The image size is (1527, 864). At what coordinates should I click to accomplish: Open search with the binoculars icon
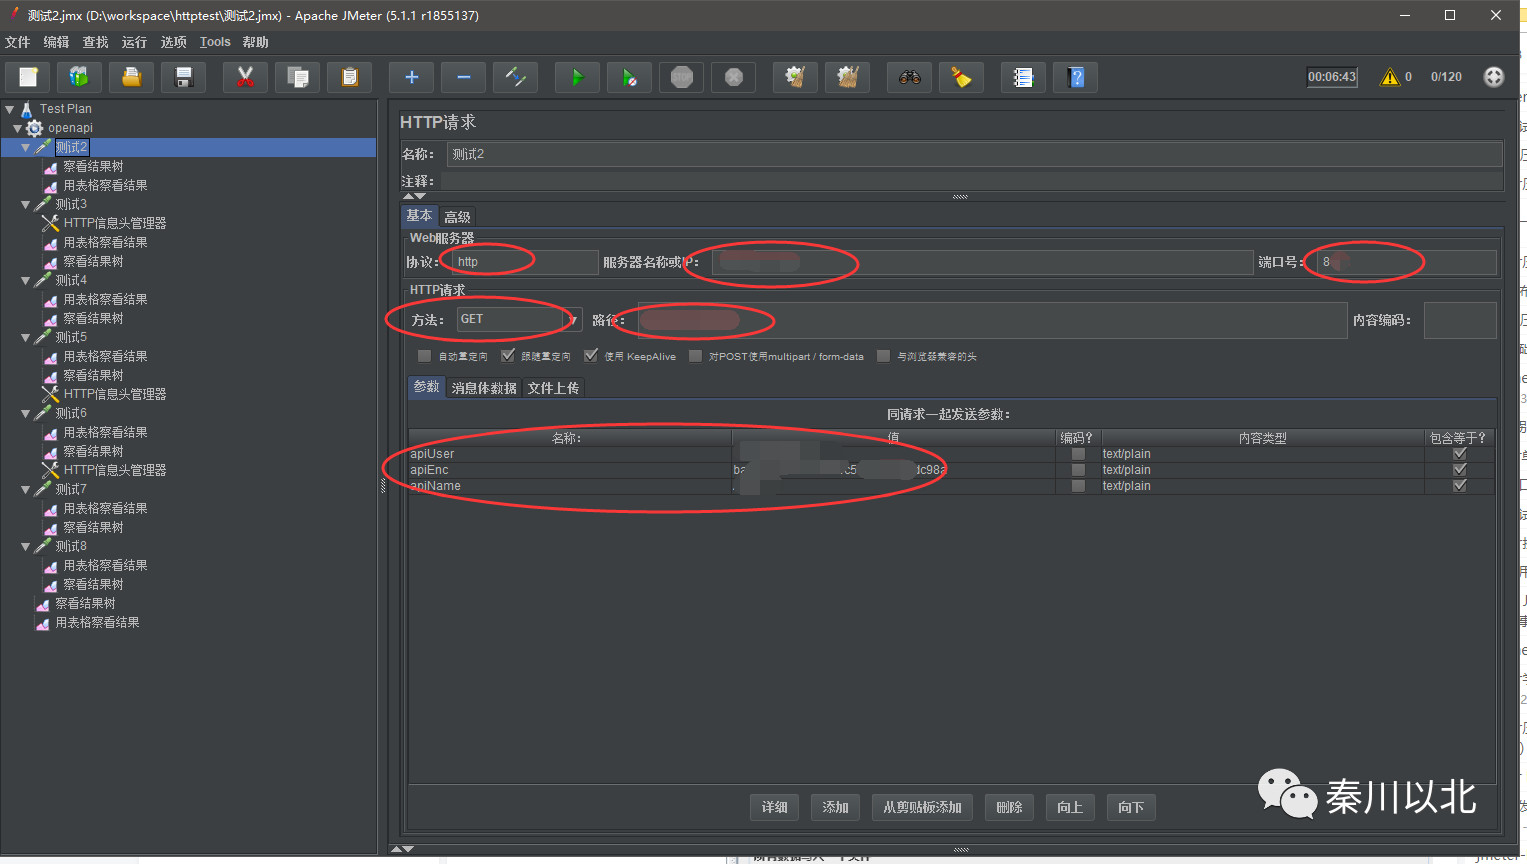pyautogui.click(x=909, y=77)
